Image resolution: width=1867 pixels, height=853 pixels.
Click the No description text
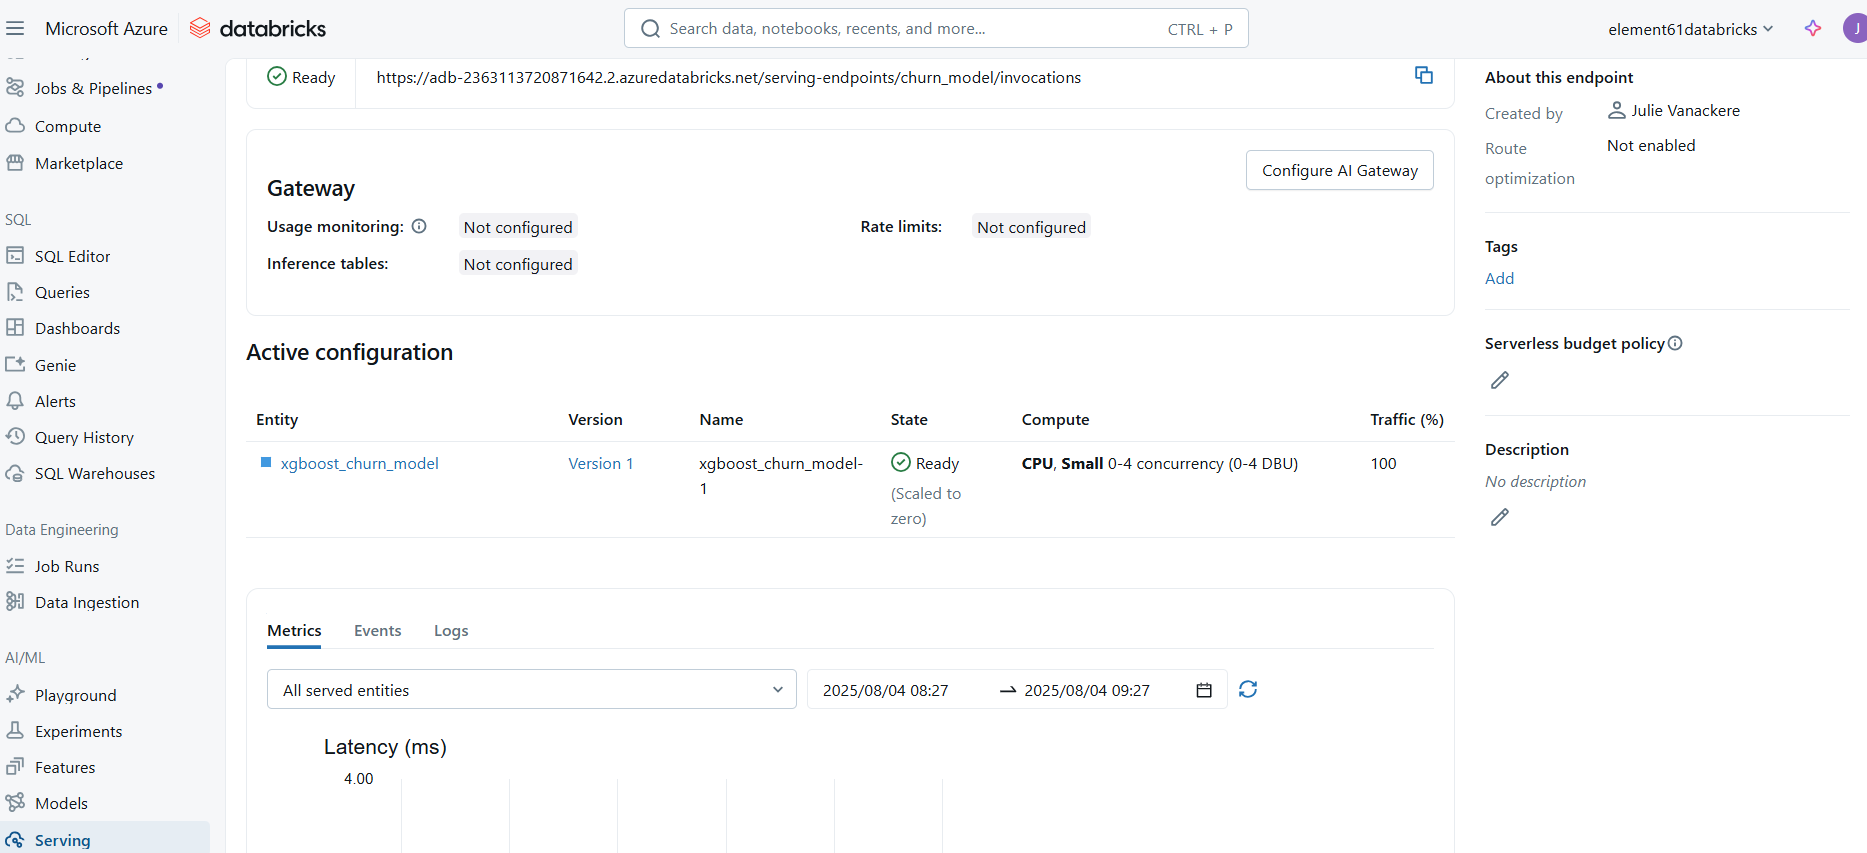coord(1535,481)
